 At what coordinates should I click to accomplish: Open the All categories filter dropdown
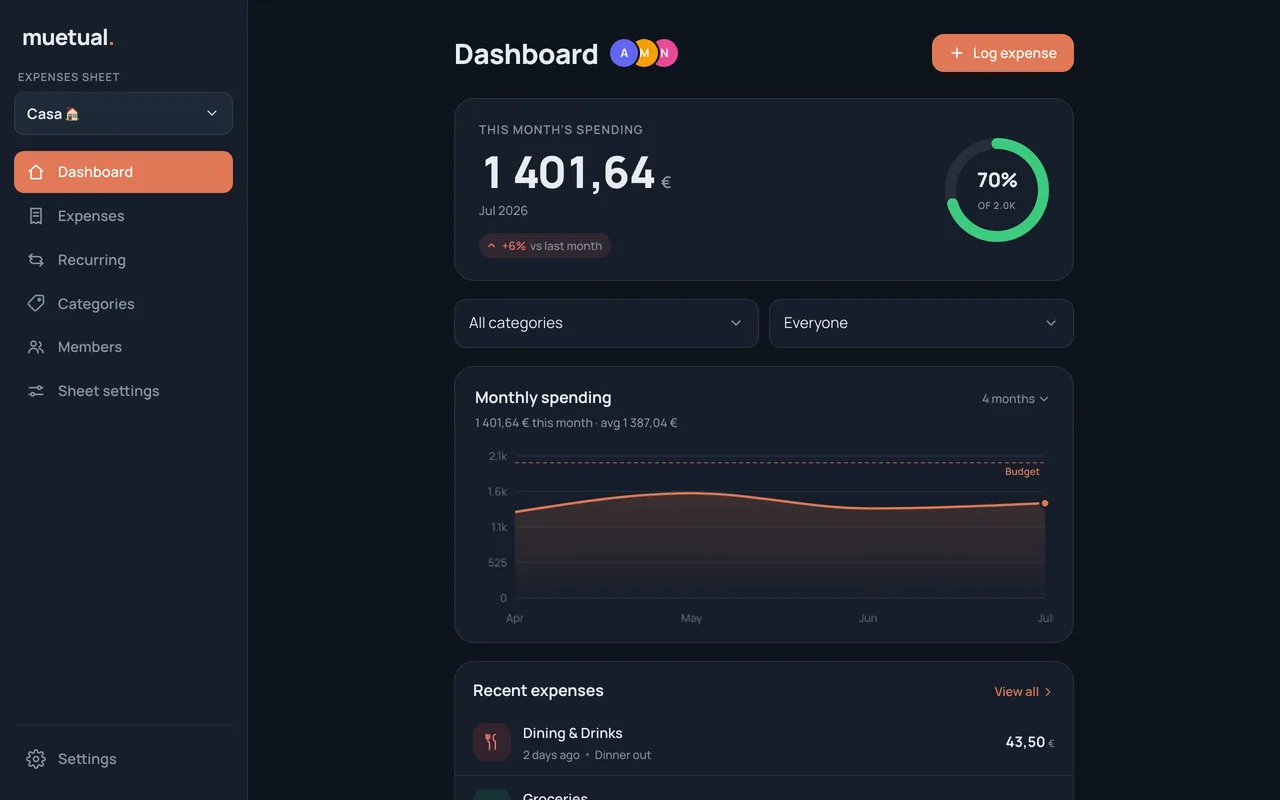pyautogui.click(x=606, y=323)
